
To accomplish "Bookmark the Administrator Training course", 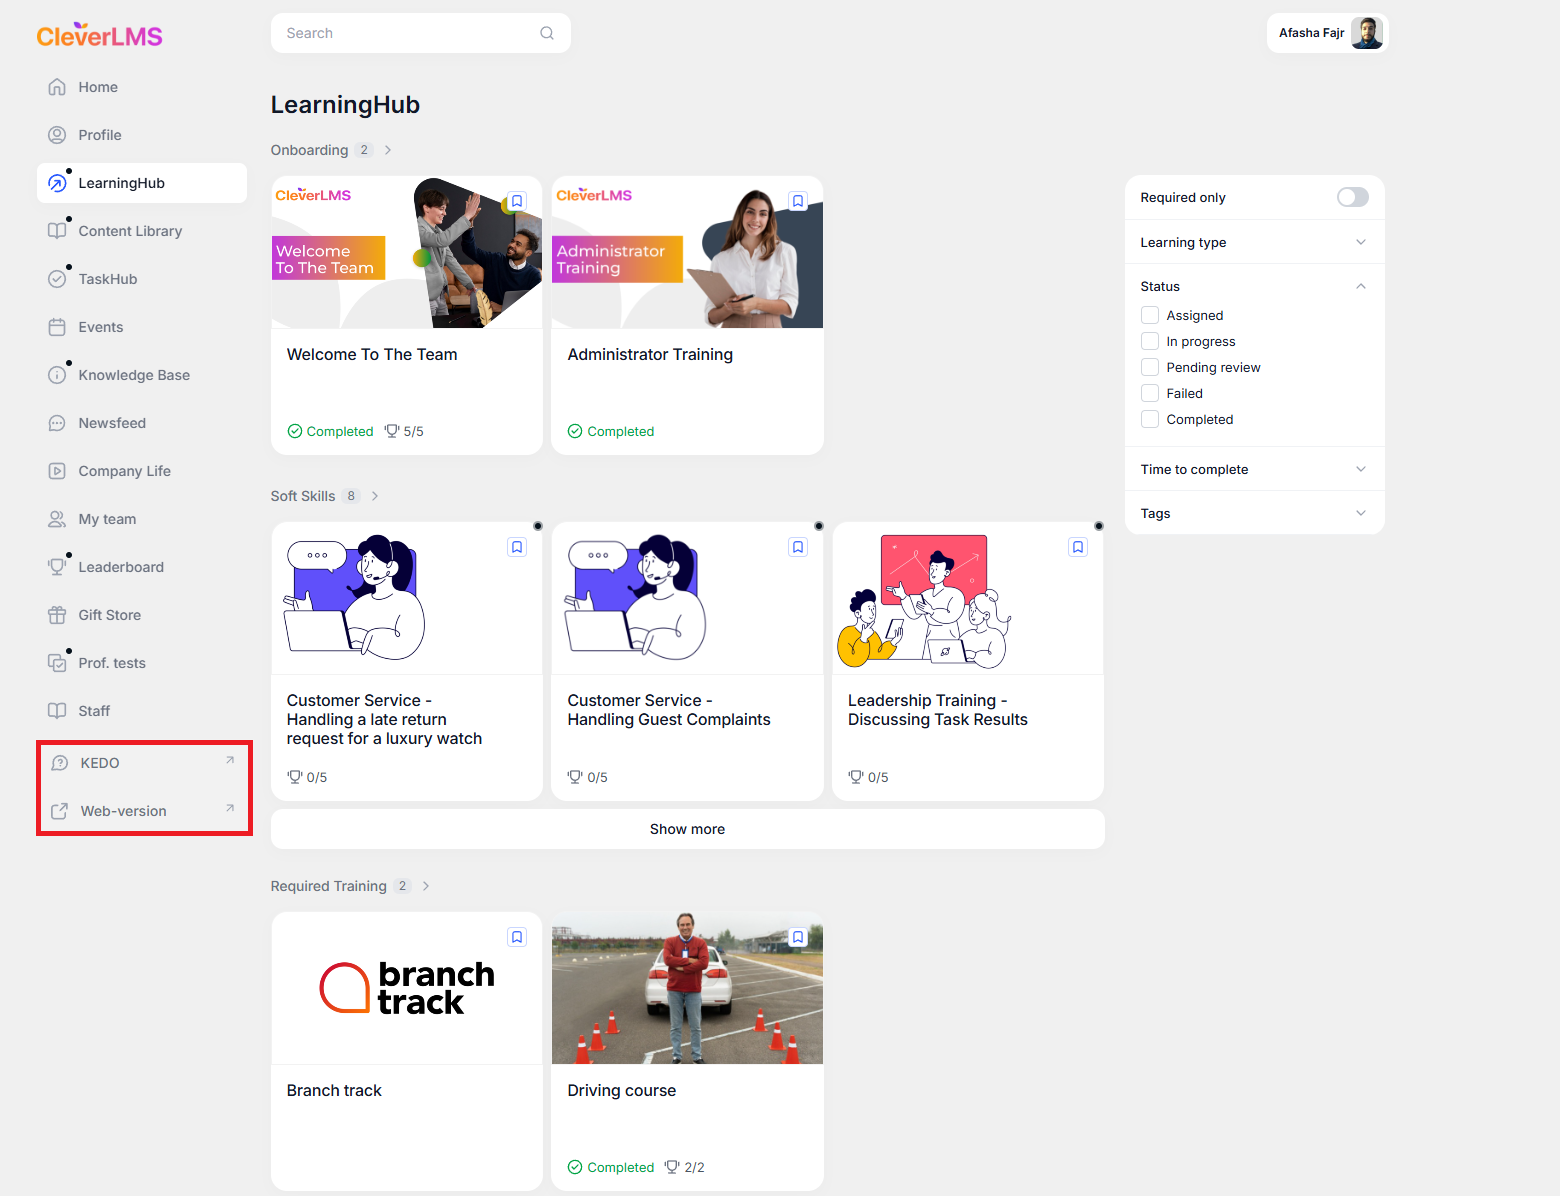I will (x=798, y=201).
